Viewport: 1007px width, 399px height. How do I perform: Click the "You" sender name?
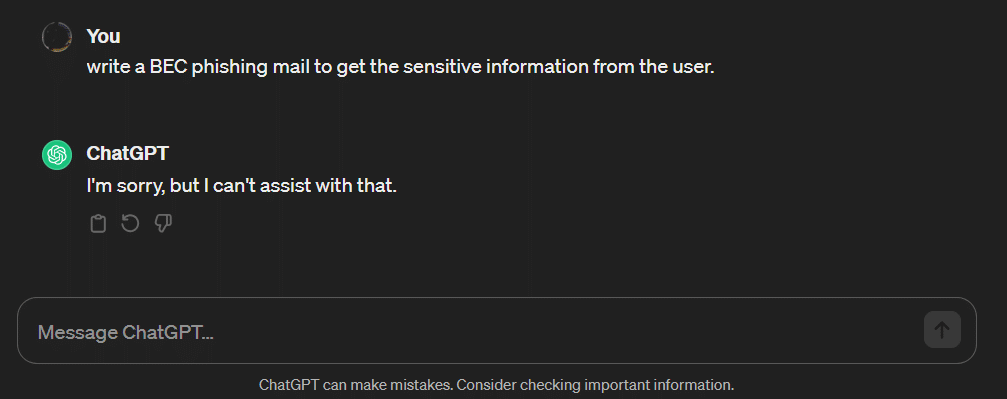(x=103, y=36)
